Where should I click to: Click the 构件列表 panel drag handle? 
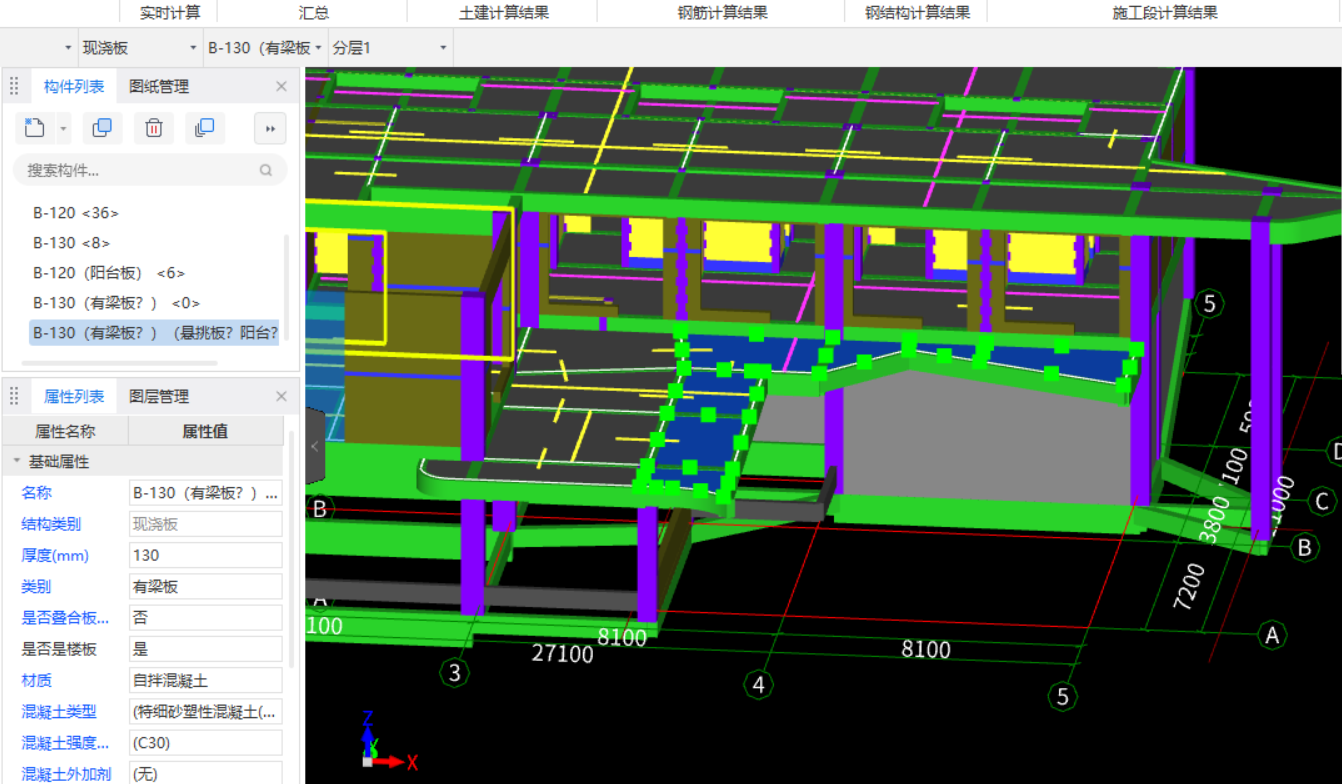coord(14,87)
